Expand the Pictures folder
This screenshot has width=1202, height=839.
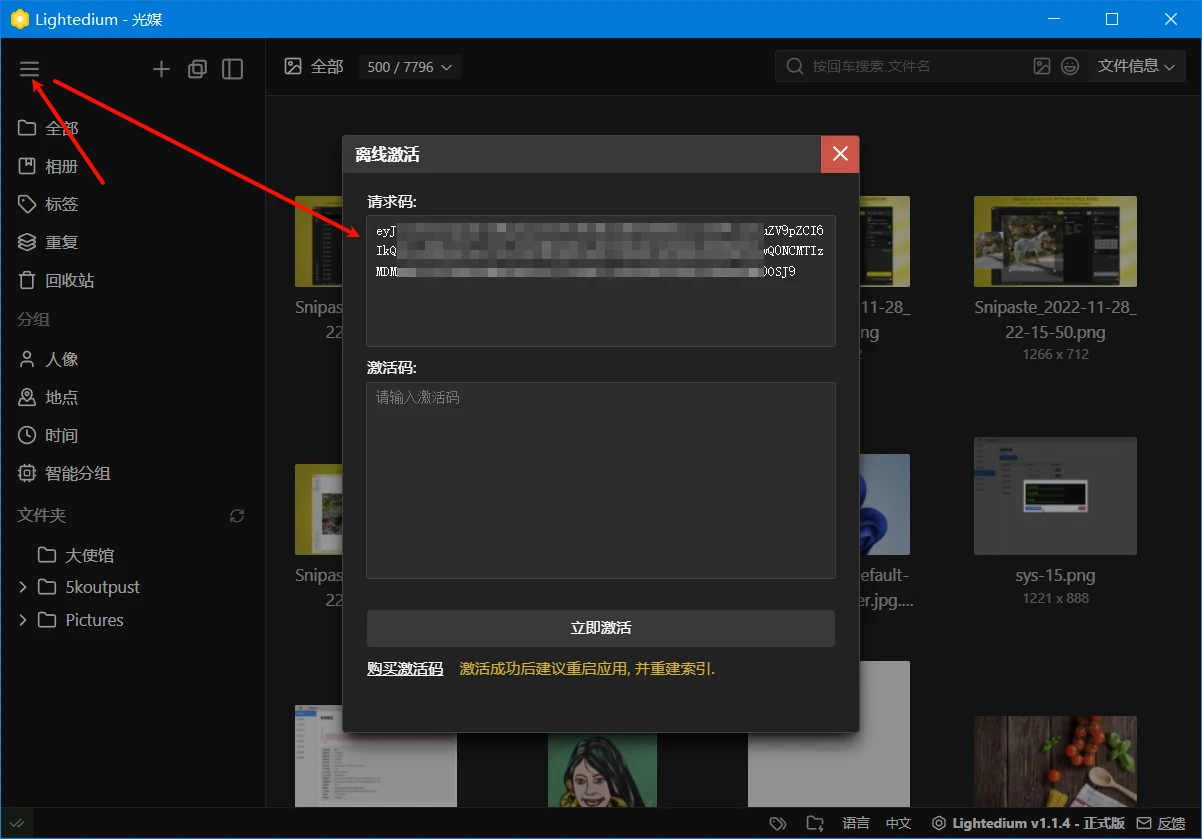pyautogui.click(x=23, y=620)
